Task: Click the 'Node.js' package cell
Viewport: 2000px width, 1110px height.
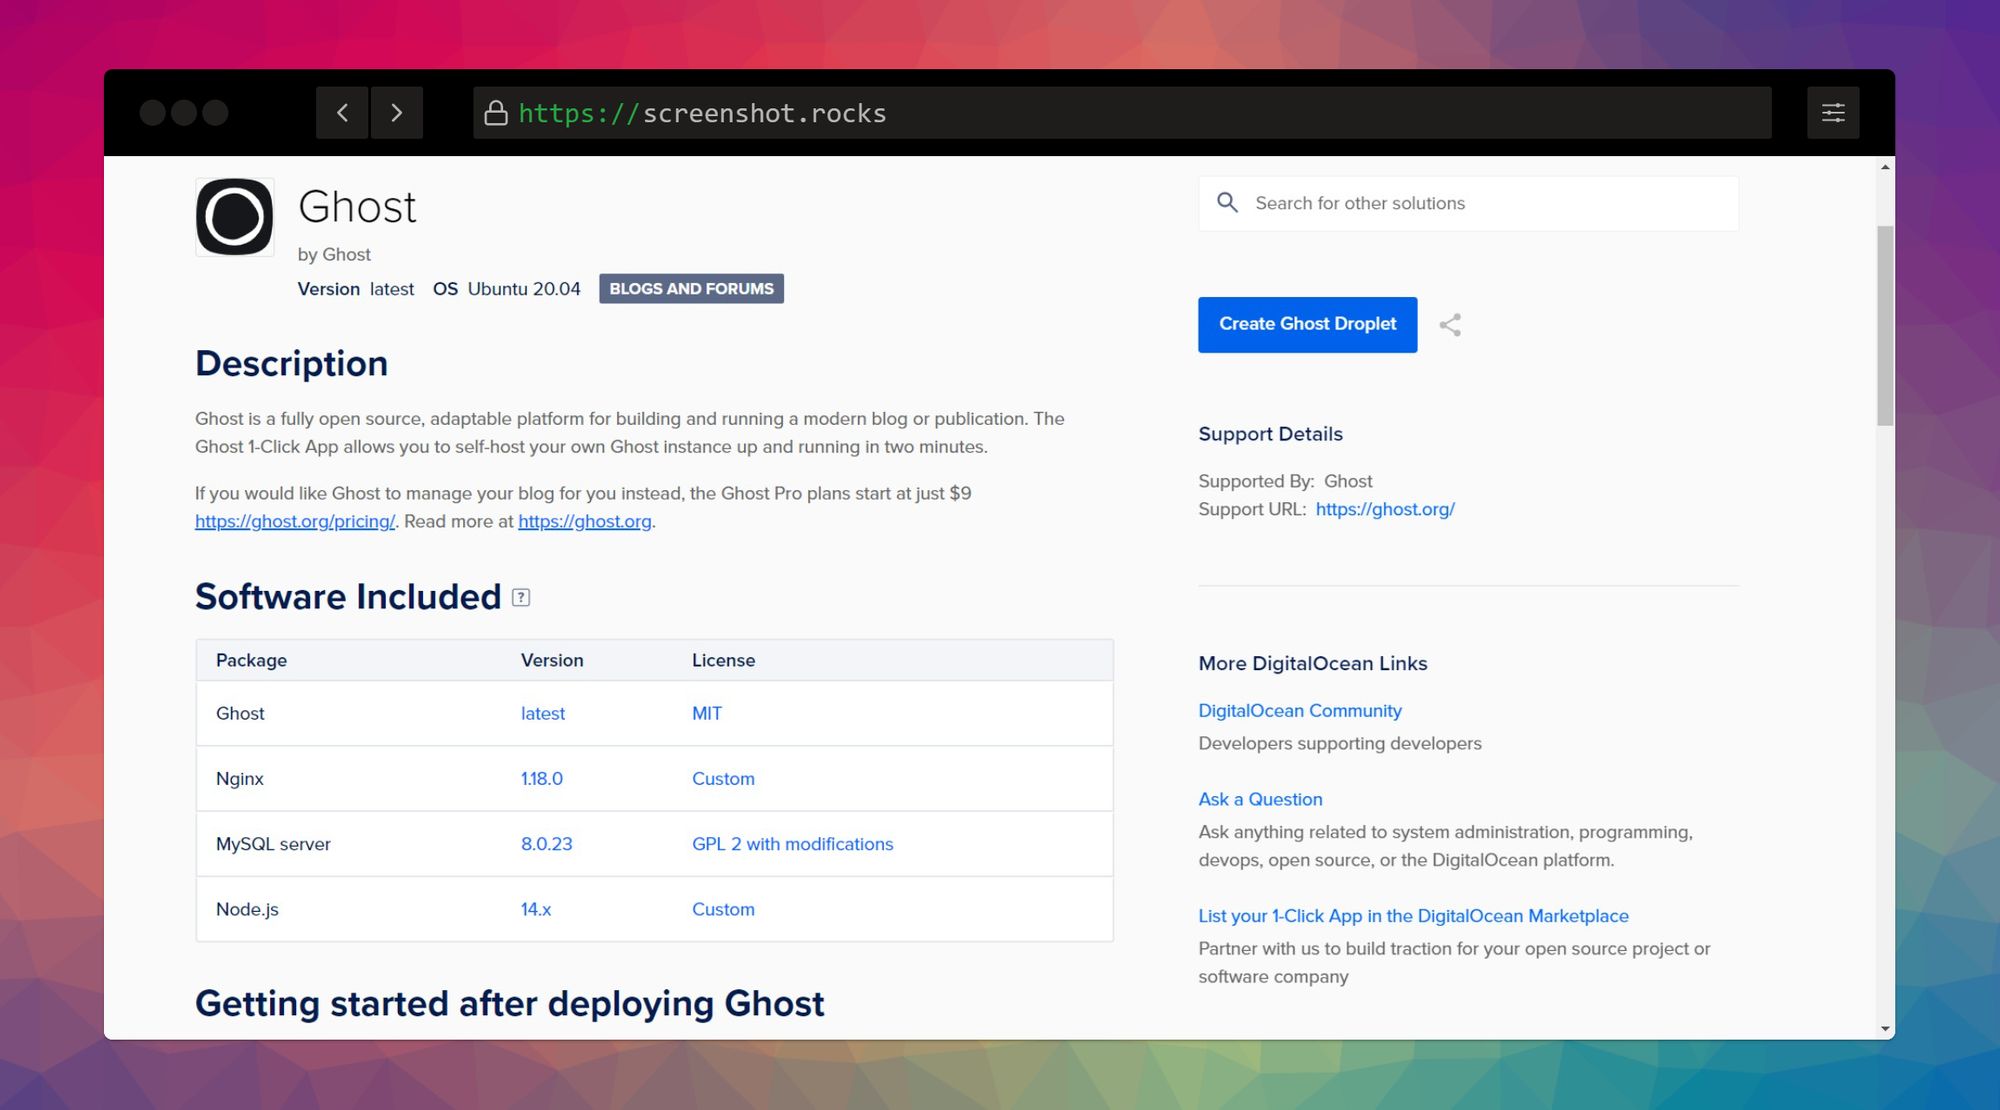Action: (x=247, y=909)
